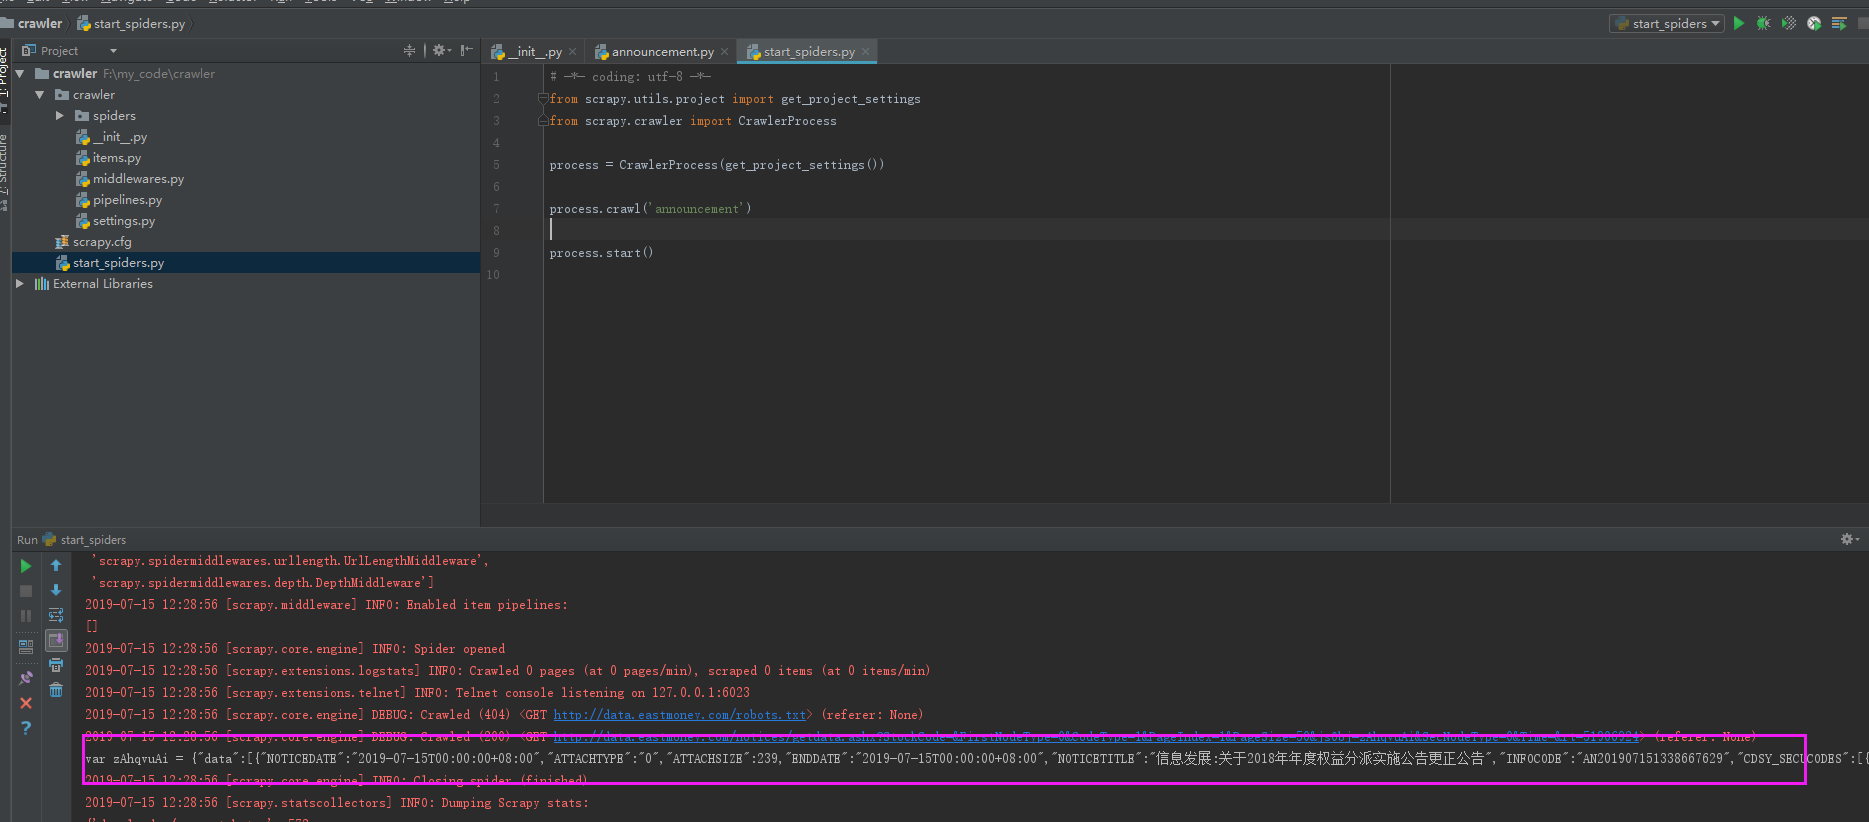The image size is (1869, 822).
Task: Open the Structure side tool tab
Action: point(4,170)
